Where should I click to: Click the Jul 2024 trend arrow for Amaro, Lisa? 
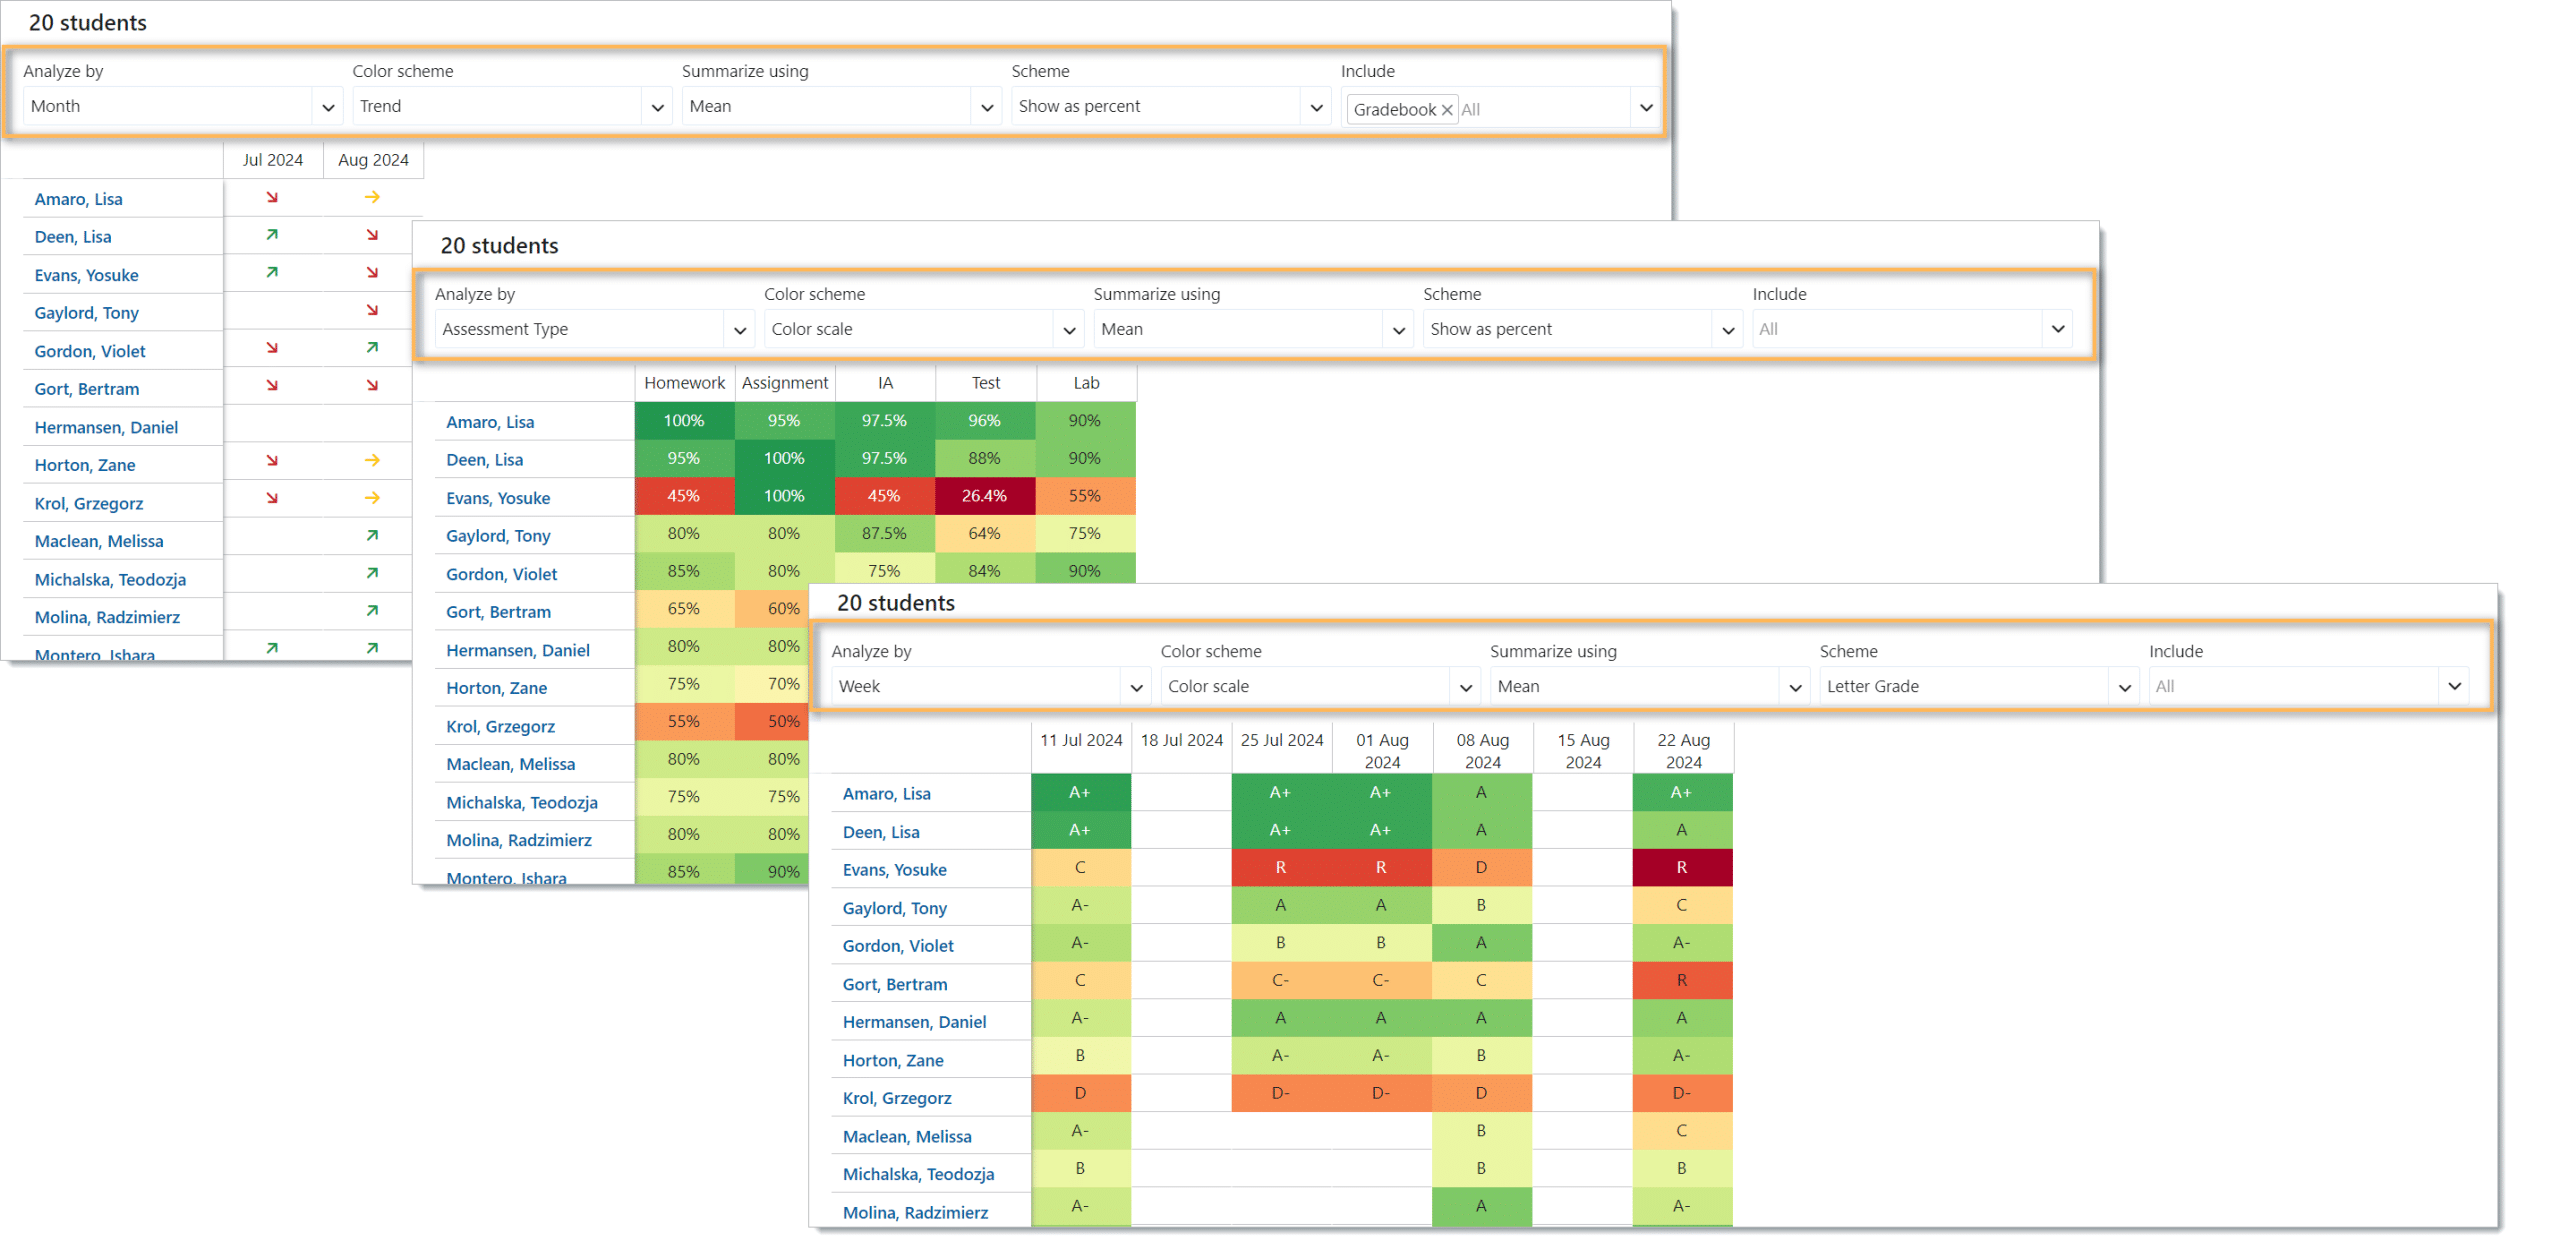(272, 198)
